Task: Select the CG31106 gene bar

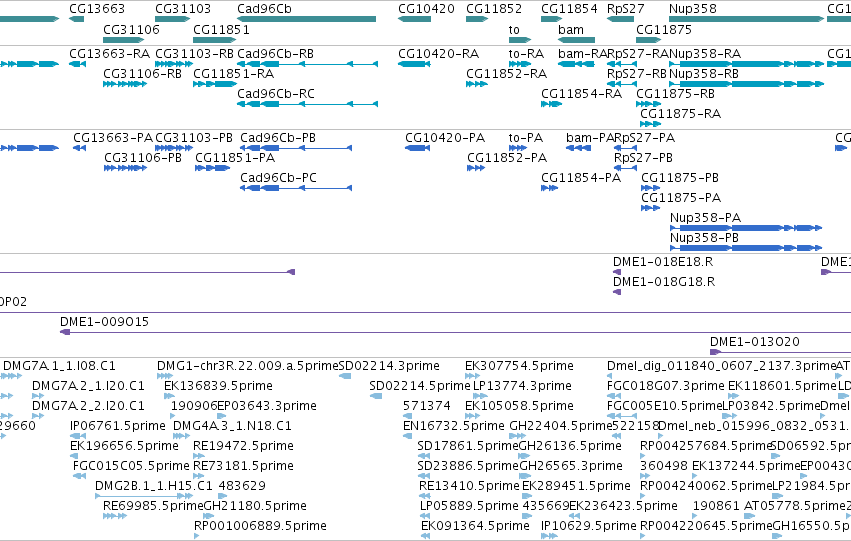Action: tap(124, 40)
